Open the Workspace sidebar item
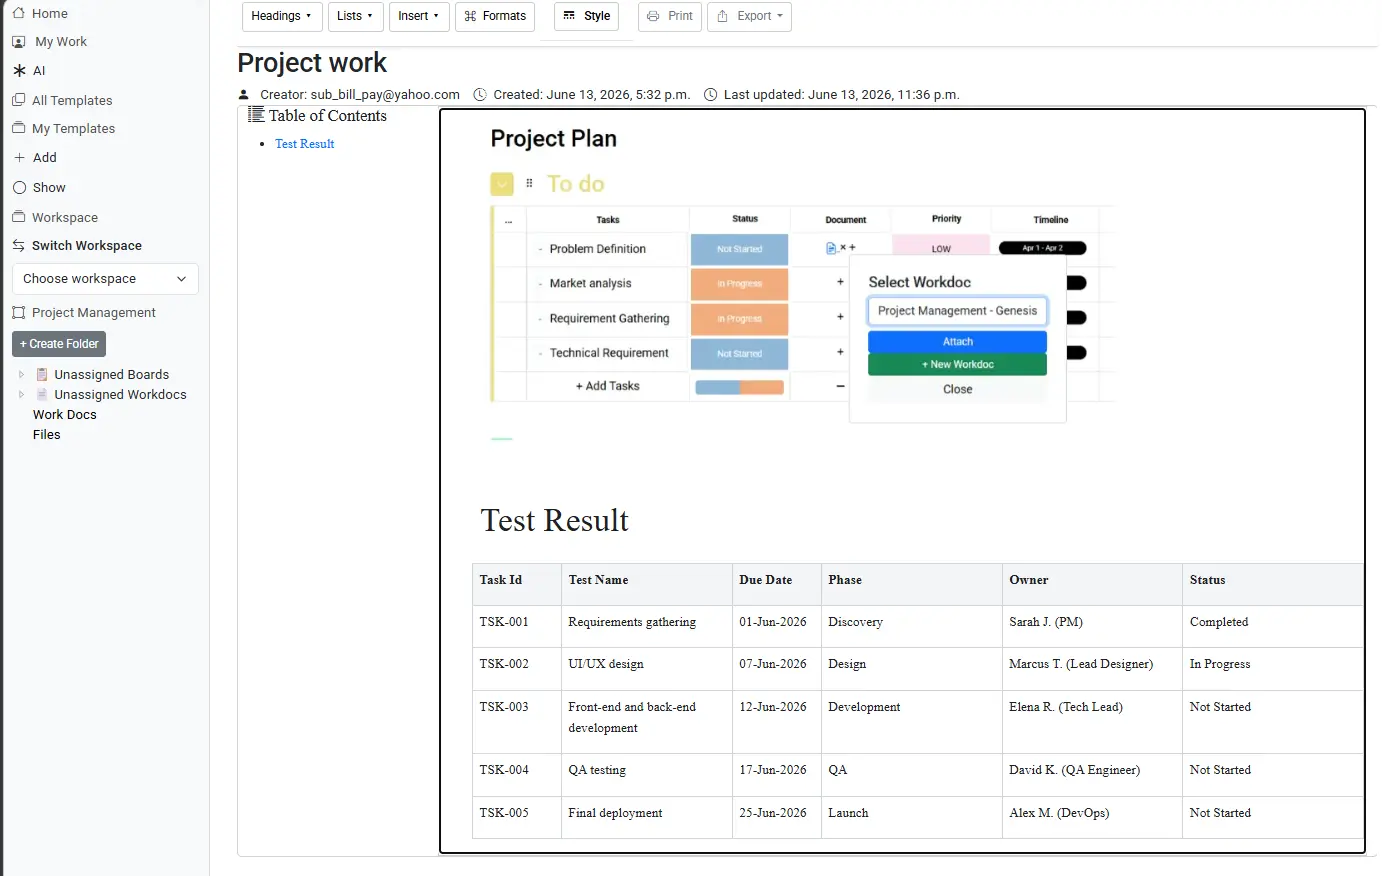Viewport: 1382px width, 876px height. (55, 217)
